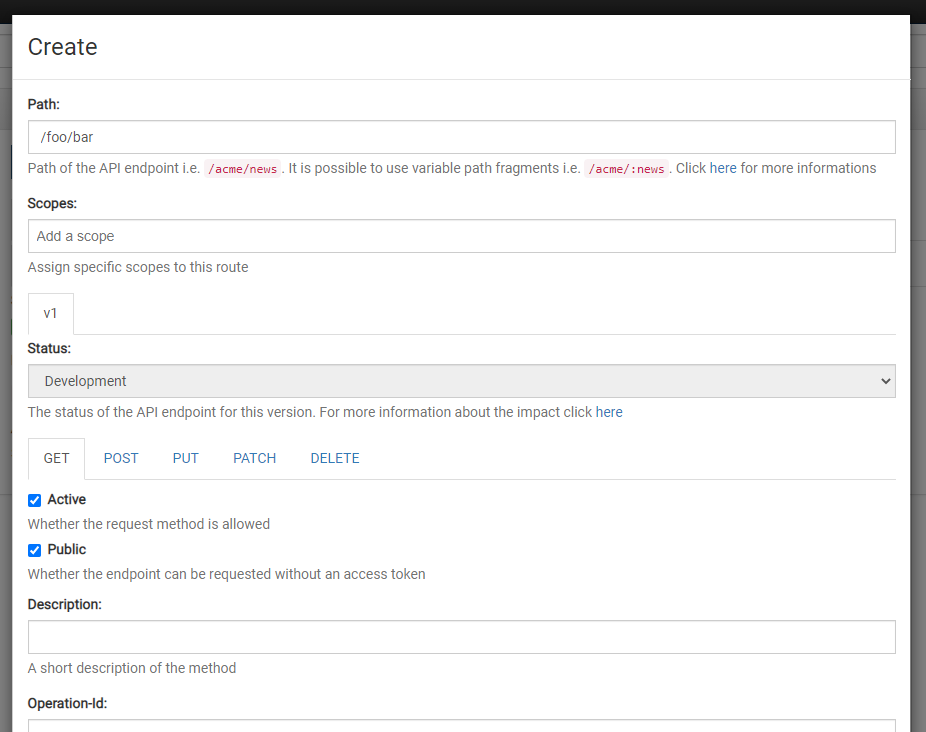Click the access token hint under Public
The width and height of the screenshot is (926, 732).
point(227,574)
